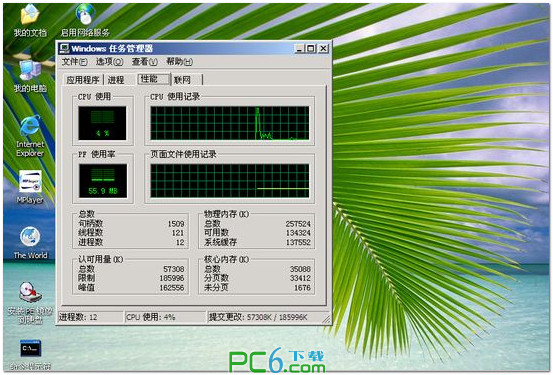Click the CPU 使用记录 history graph
Image resolution: width=553 pixels, height=375 pixels.
tap(230, 123)
